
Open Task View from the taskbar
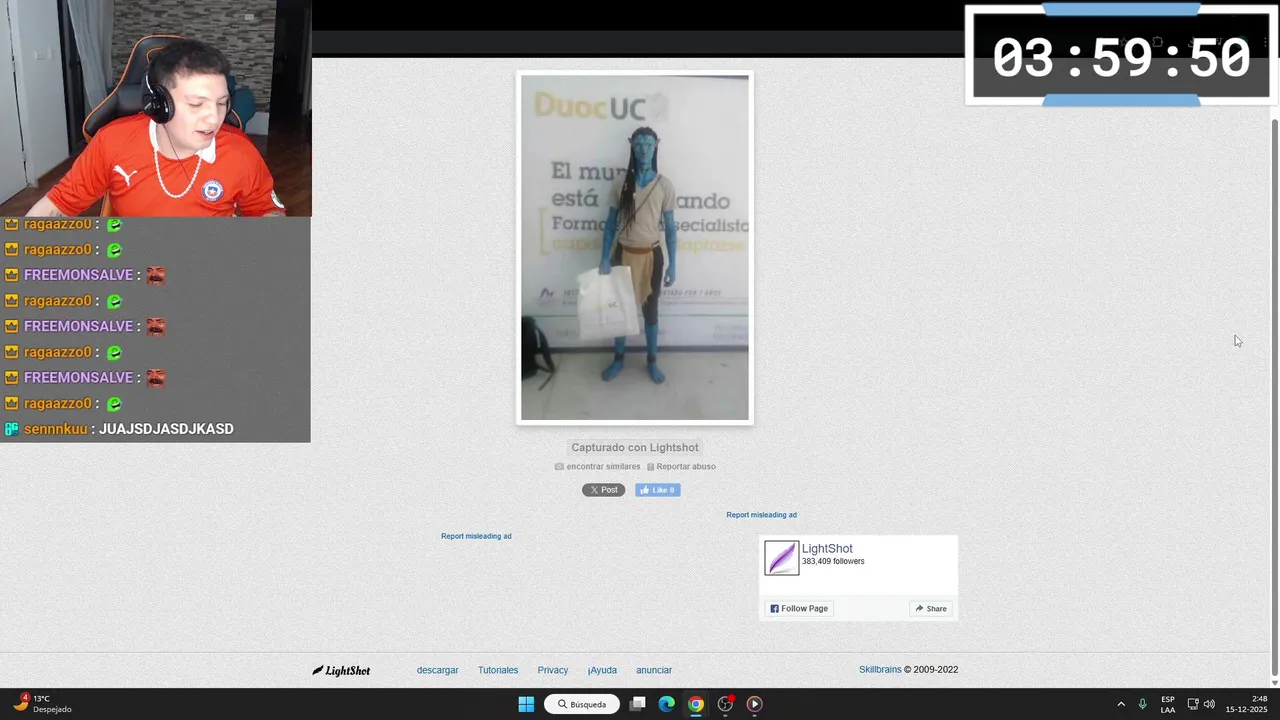[x=638, y=704]
